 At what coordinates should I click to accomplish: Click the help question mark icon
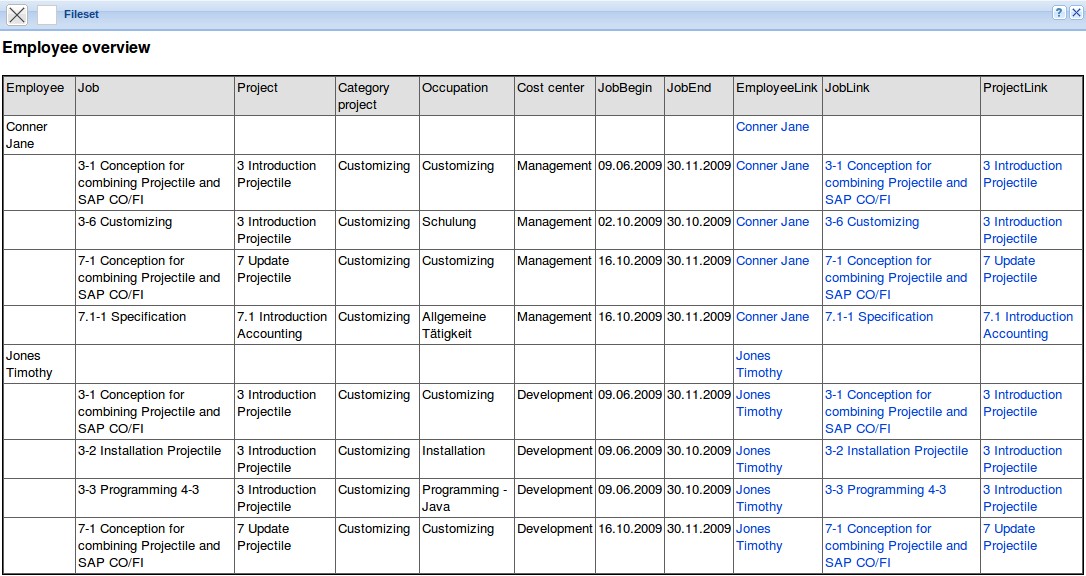click(x=1059, y=13)
